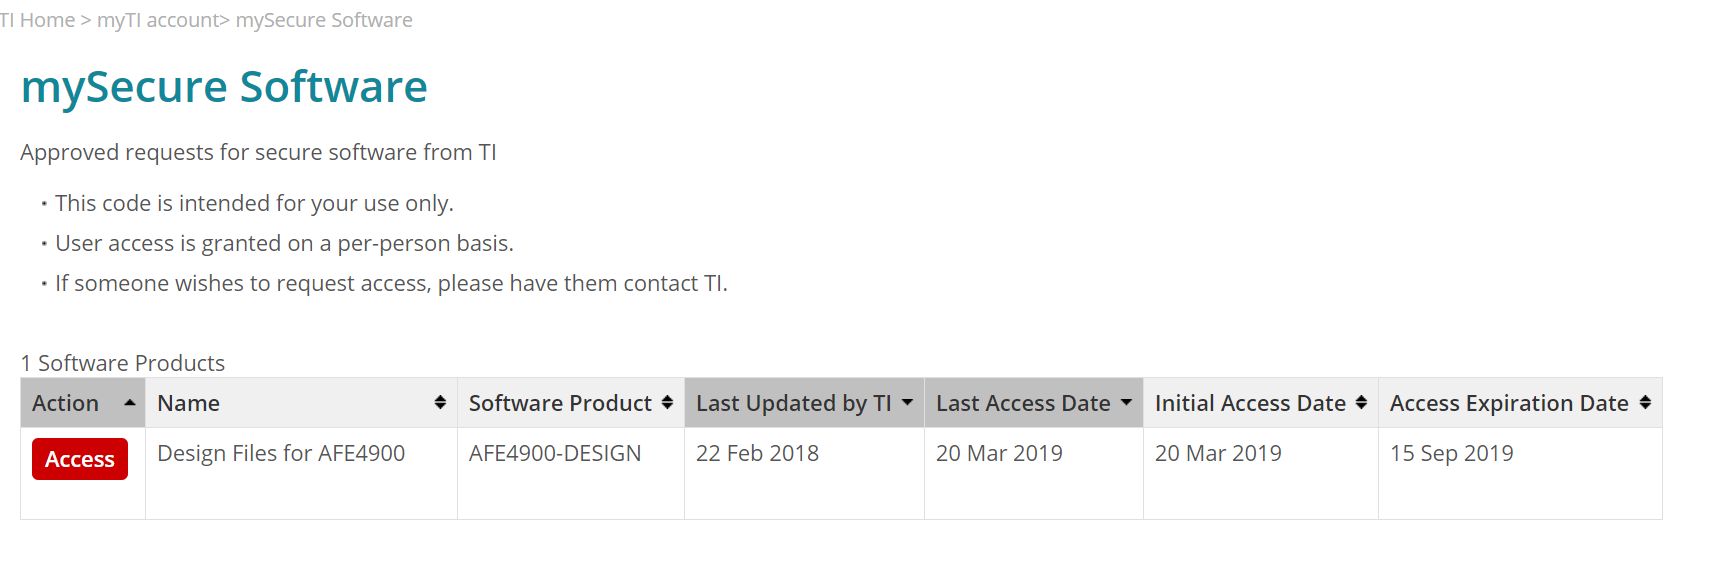Click the AFE4900-DESIGN product cell
Image resolution: width=1714 pixels, height=561 pixels.
tap(555, 454)
